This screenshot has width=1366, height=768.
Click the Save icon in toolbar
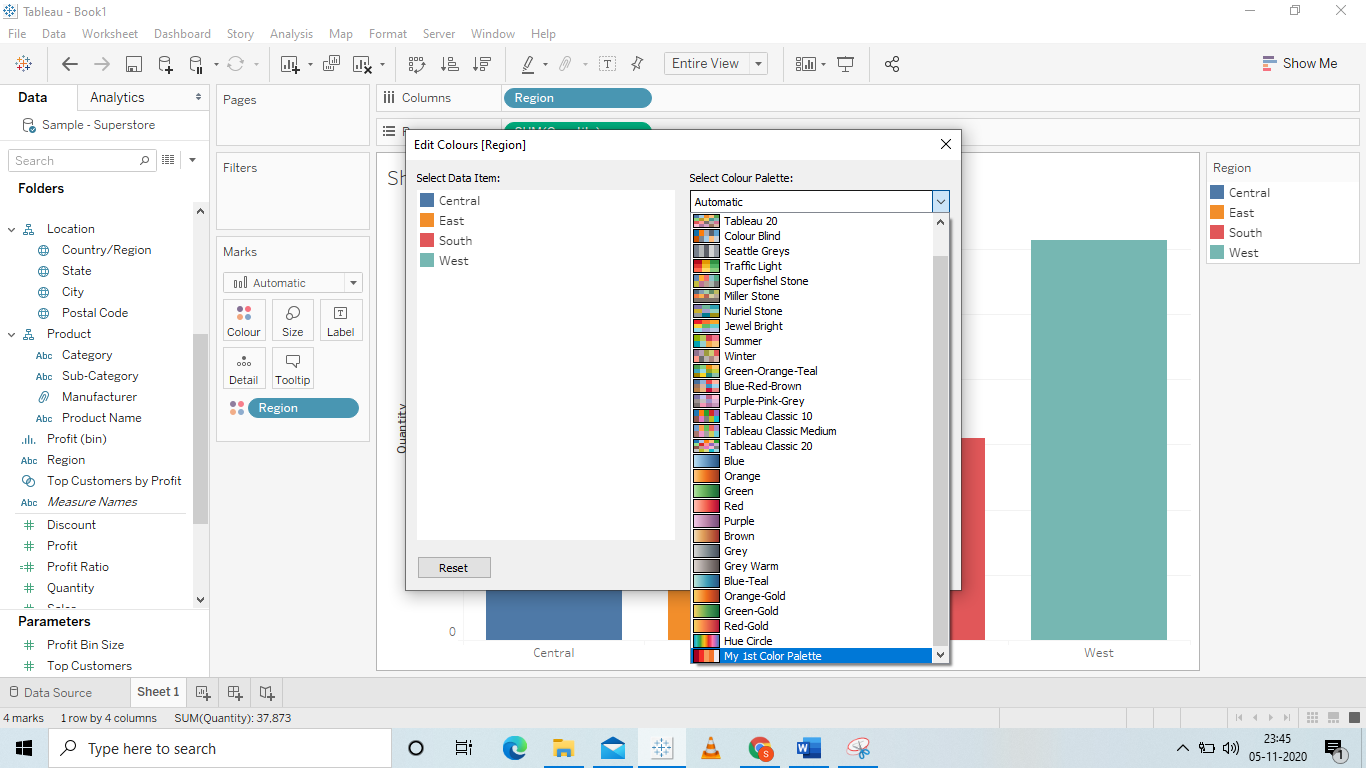pos(133,64)
